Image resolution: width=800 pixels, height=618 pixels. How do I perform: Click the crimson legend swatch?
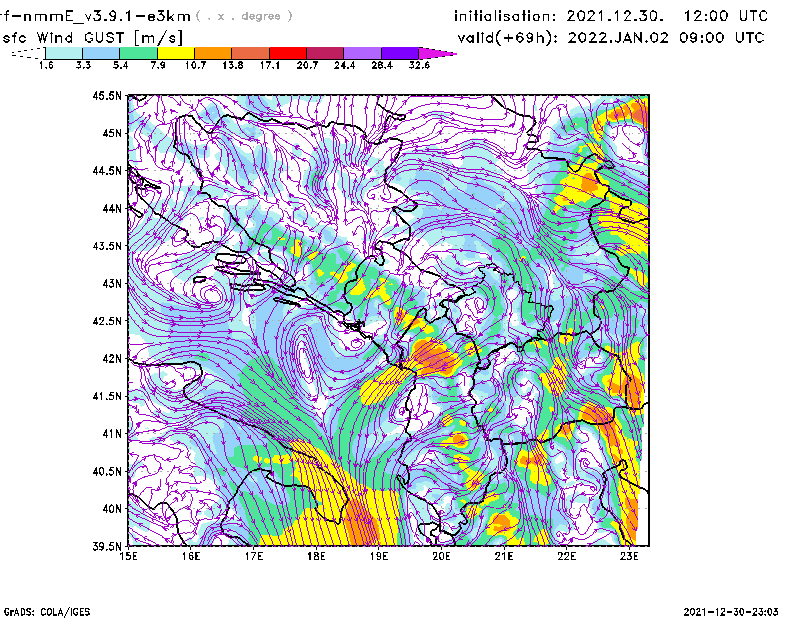(325, 53)
